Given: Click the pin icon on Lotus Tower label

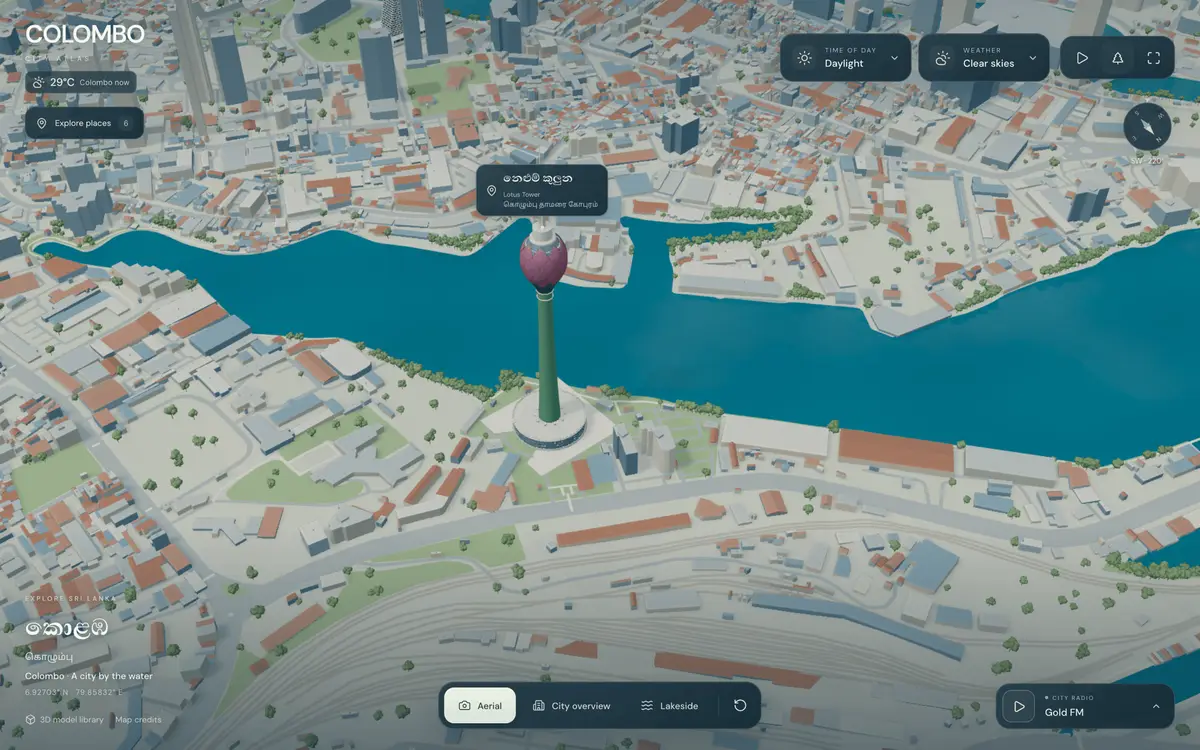Looking at the screenshot, I should pyautogui.click(x=491, y=190).
